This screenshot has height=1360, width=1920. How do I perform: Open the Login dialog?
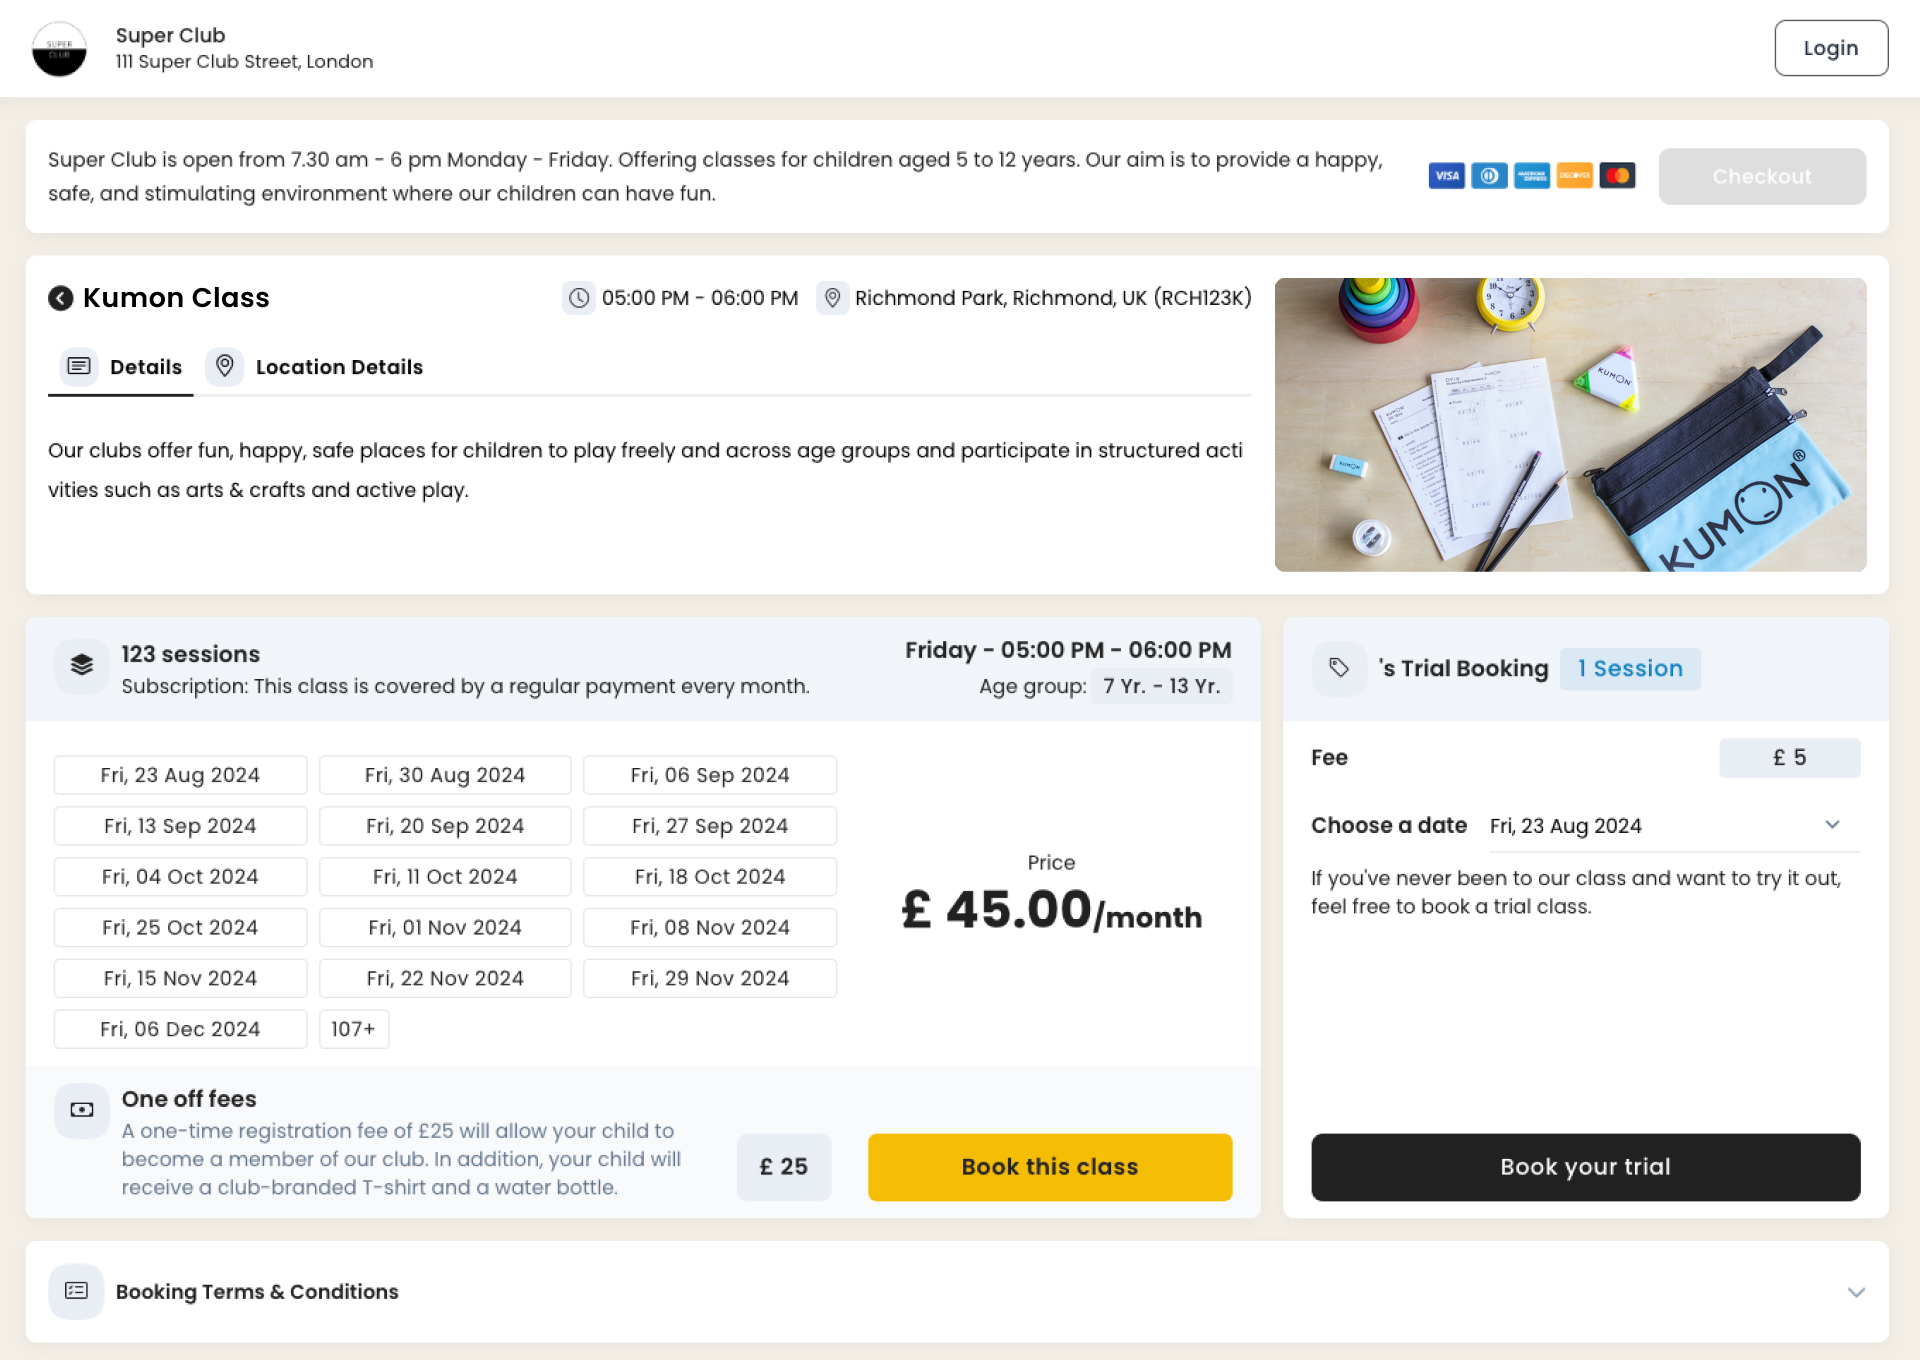[x=1830, y=47]
